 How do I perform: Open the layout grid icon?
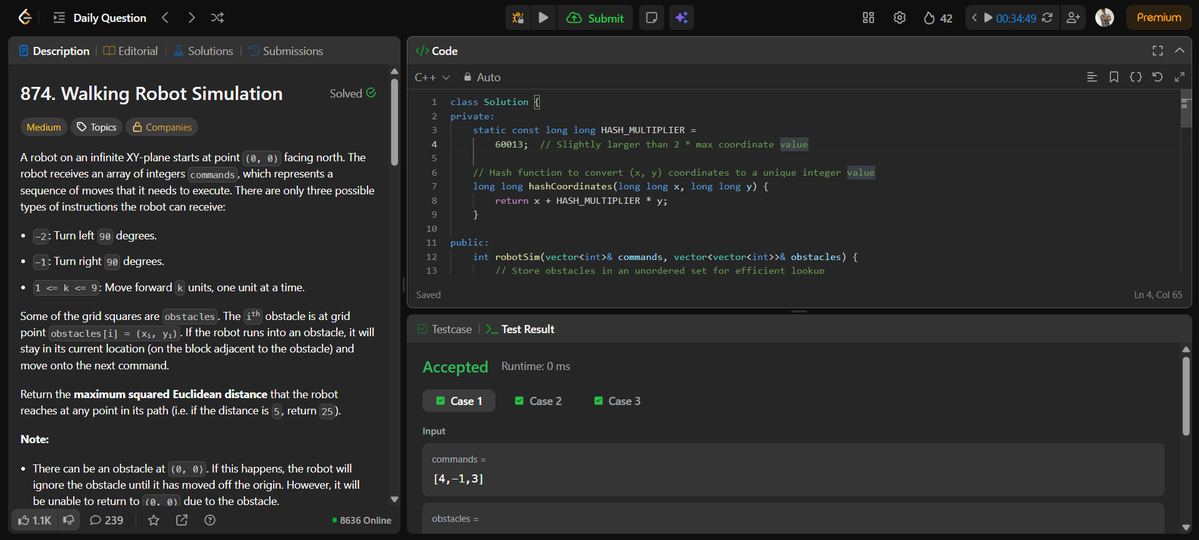[868, 18]
